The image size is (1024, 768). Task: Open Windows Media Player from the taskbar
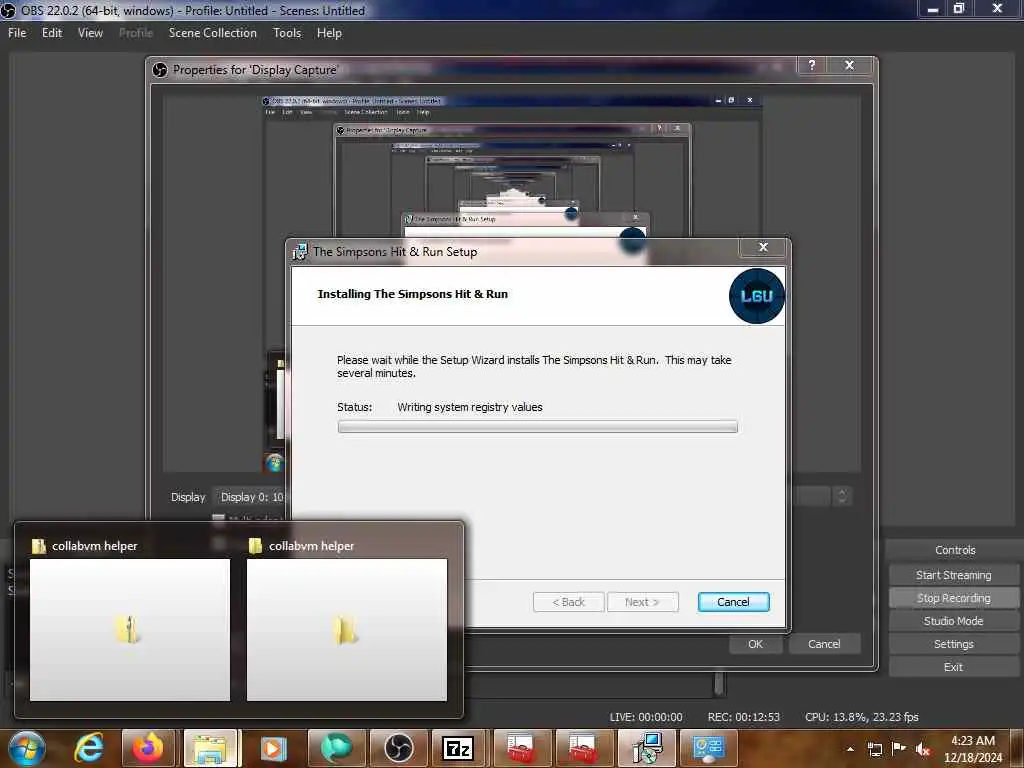tap(273, 748)
